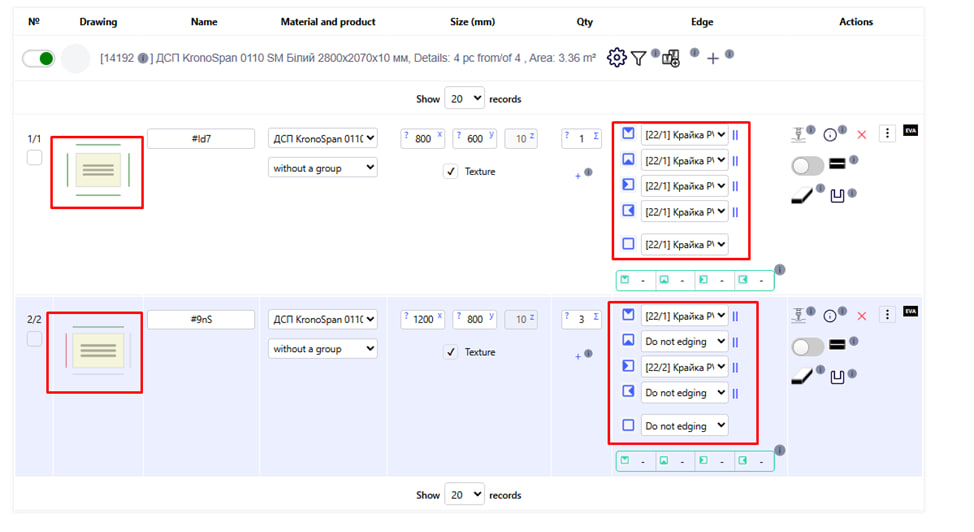Open material settings gear icon
Image resolution: width=974 pixels, height=532 pixels.
point(616,58)
